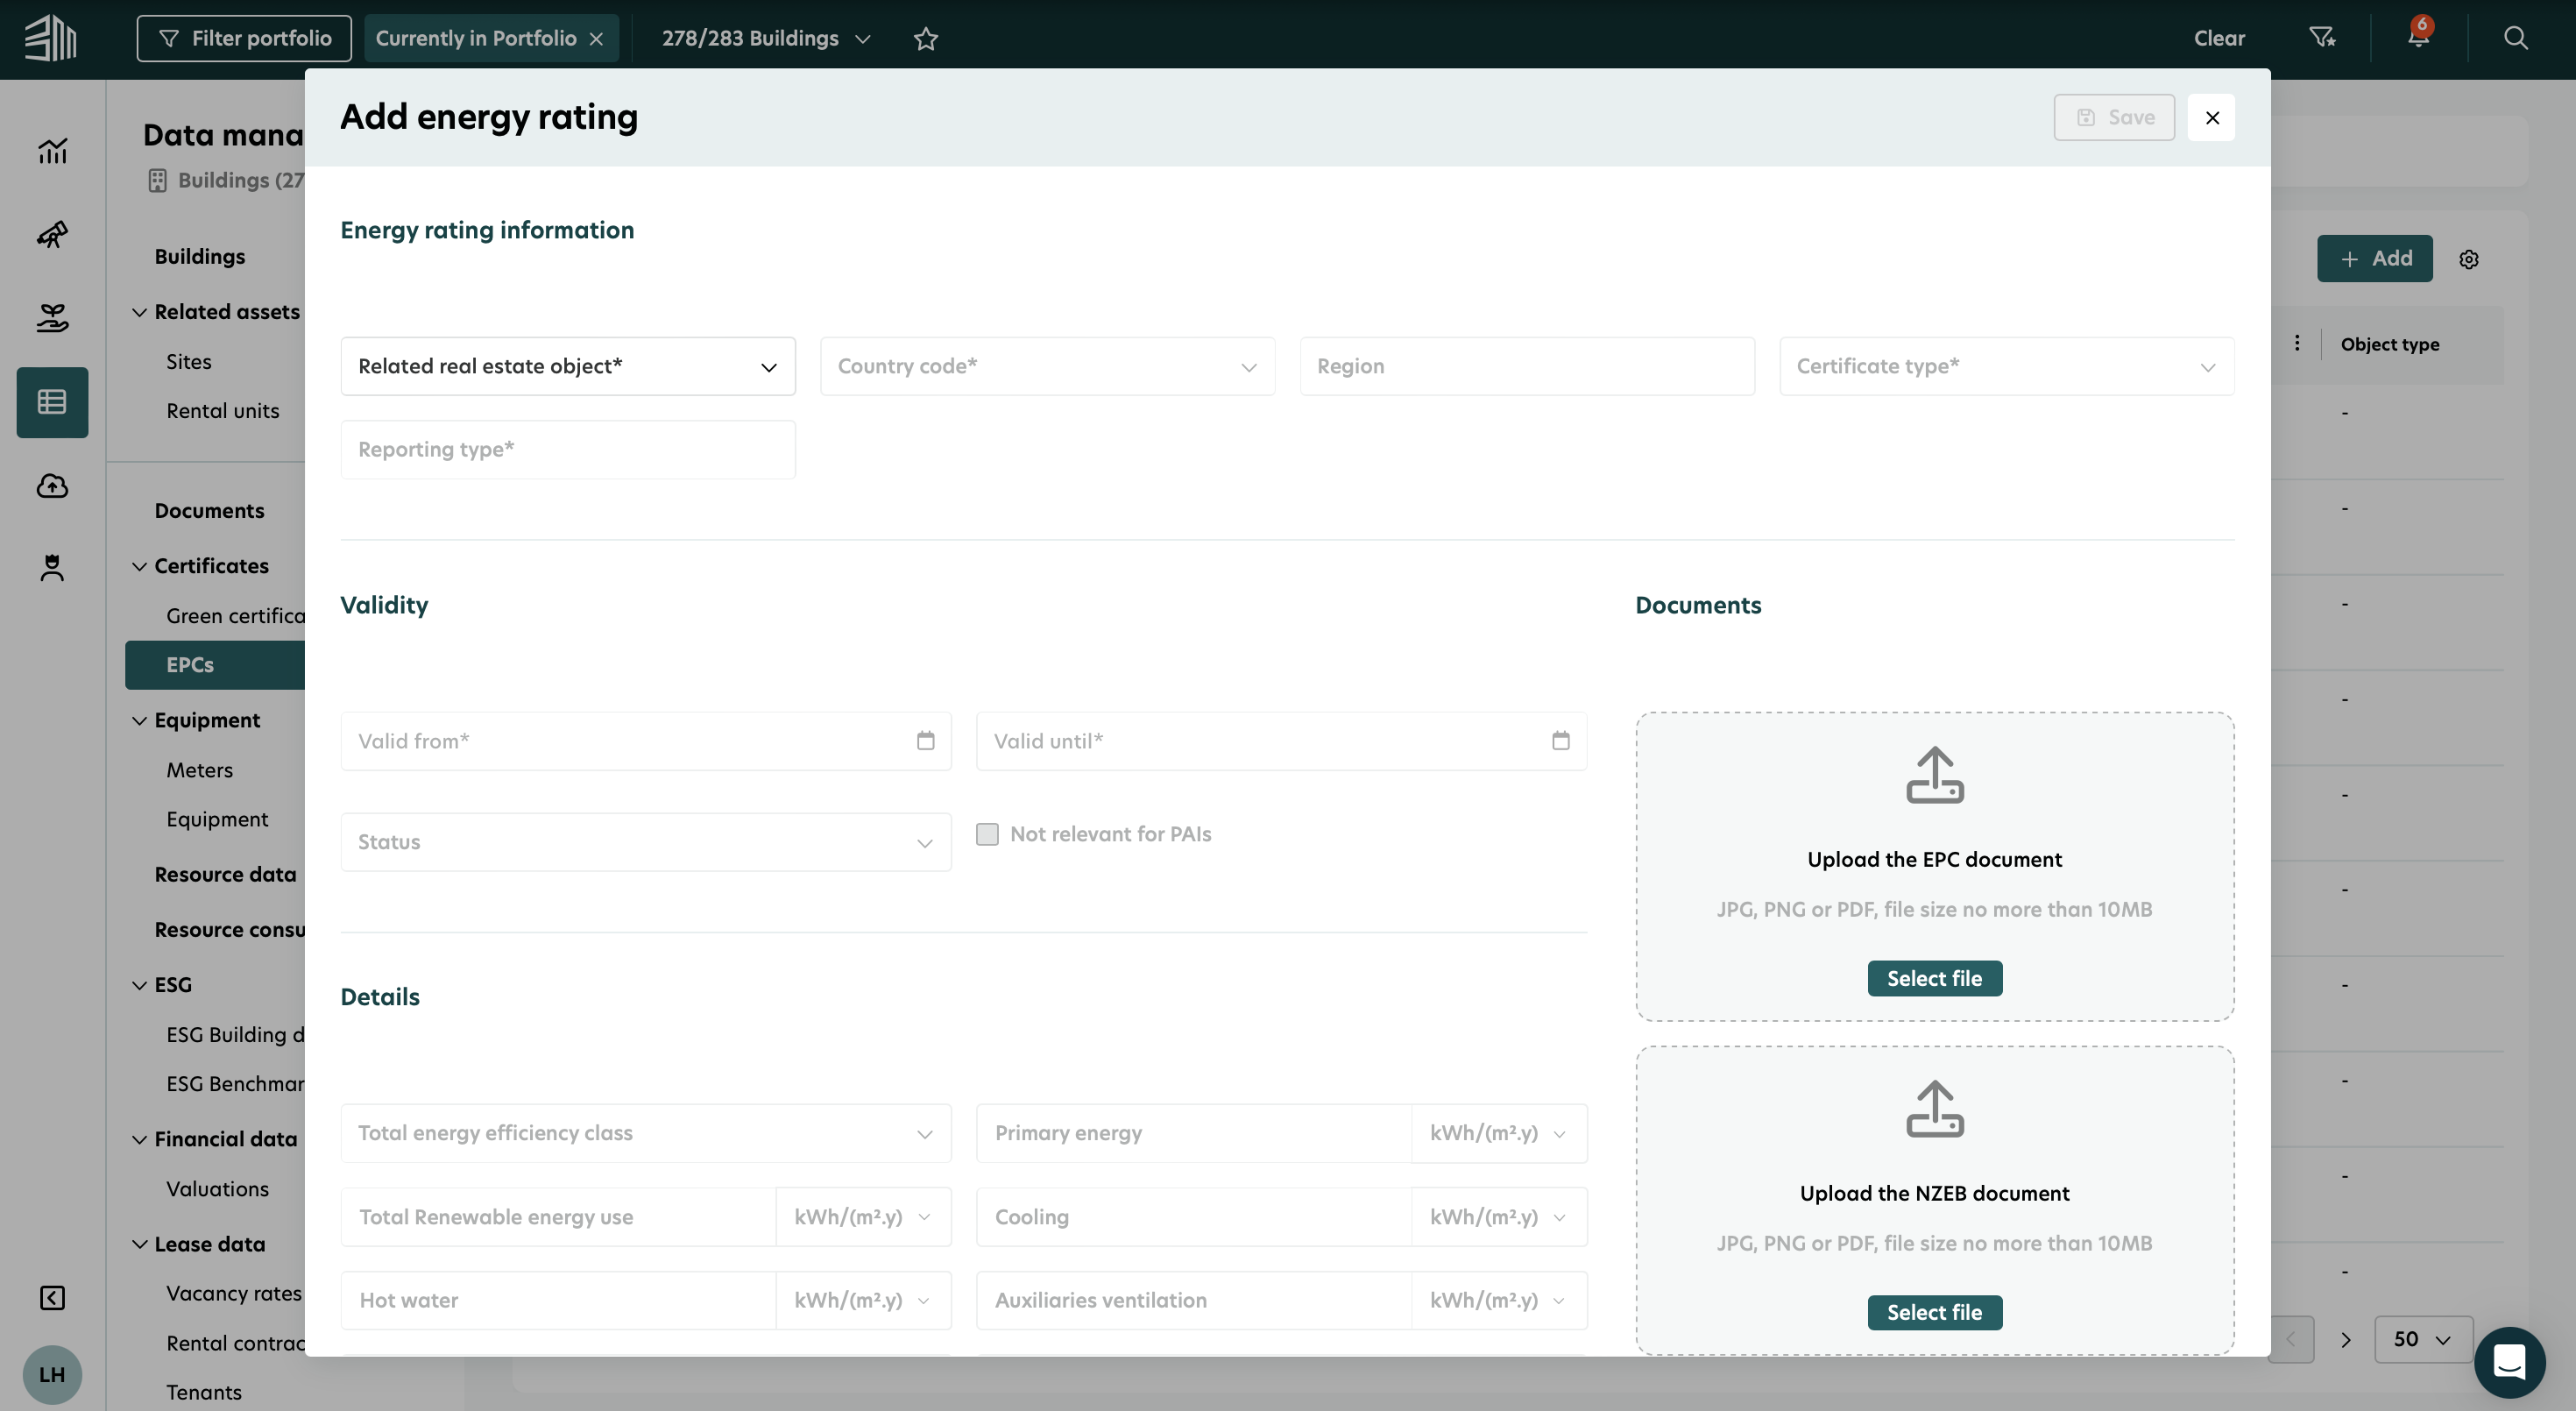
Task: Click the table settings gear icon
Action: [x=2468, y=259]
